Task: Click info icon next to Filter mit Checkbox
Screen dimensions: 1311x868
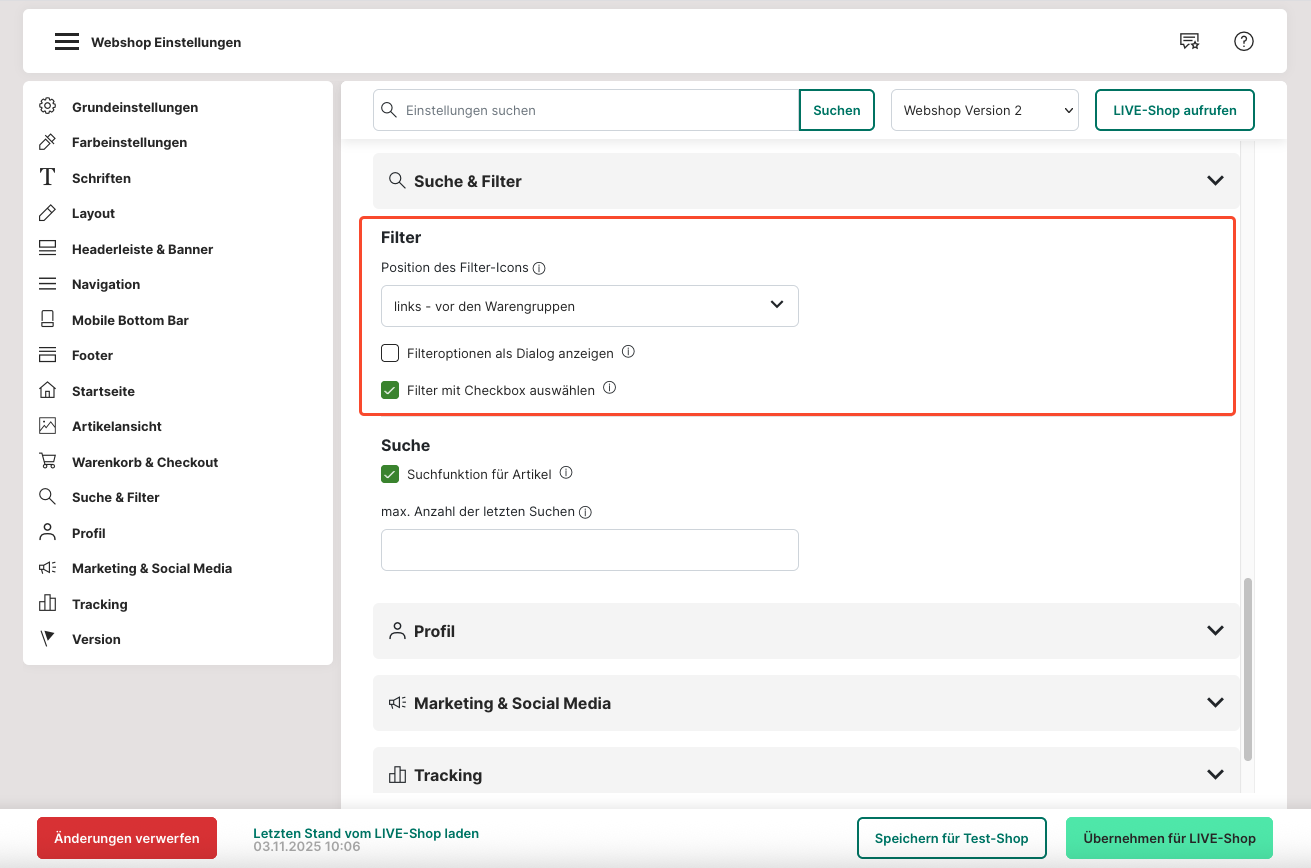Action: point(609,388)
